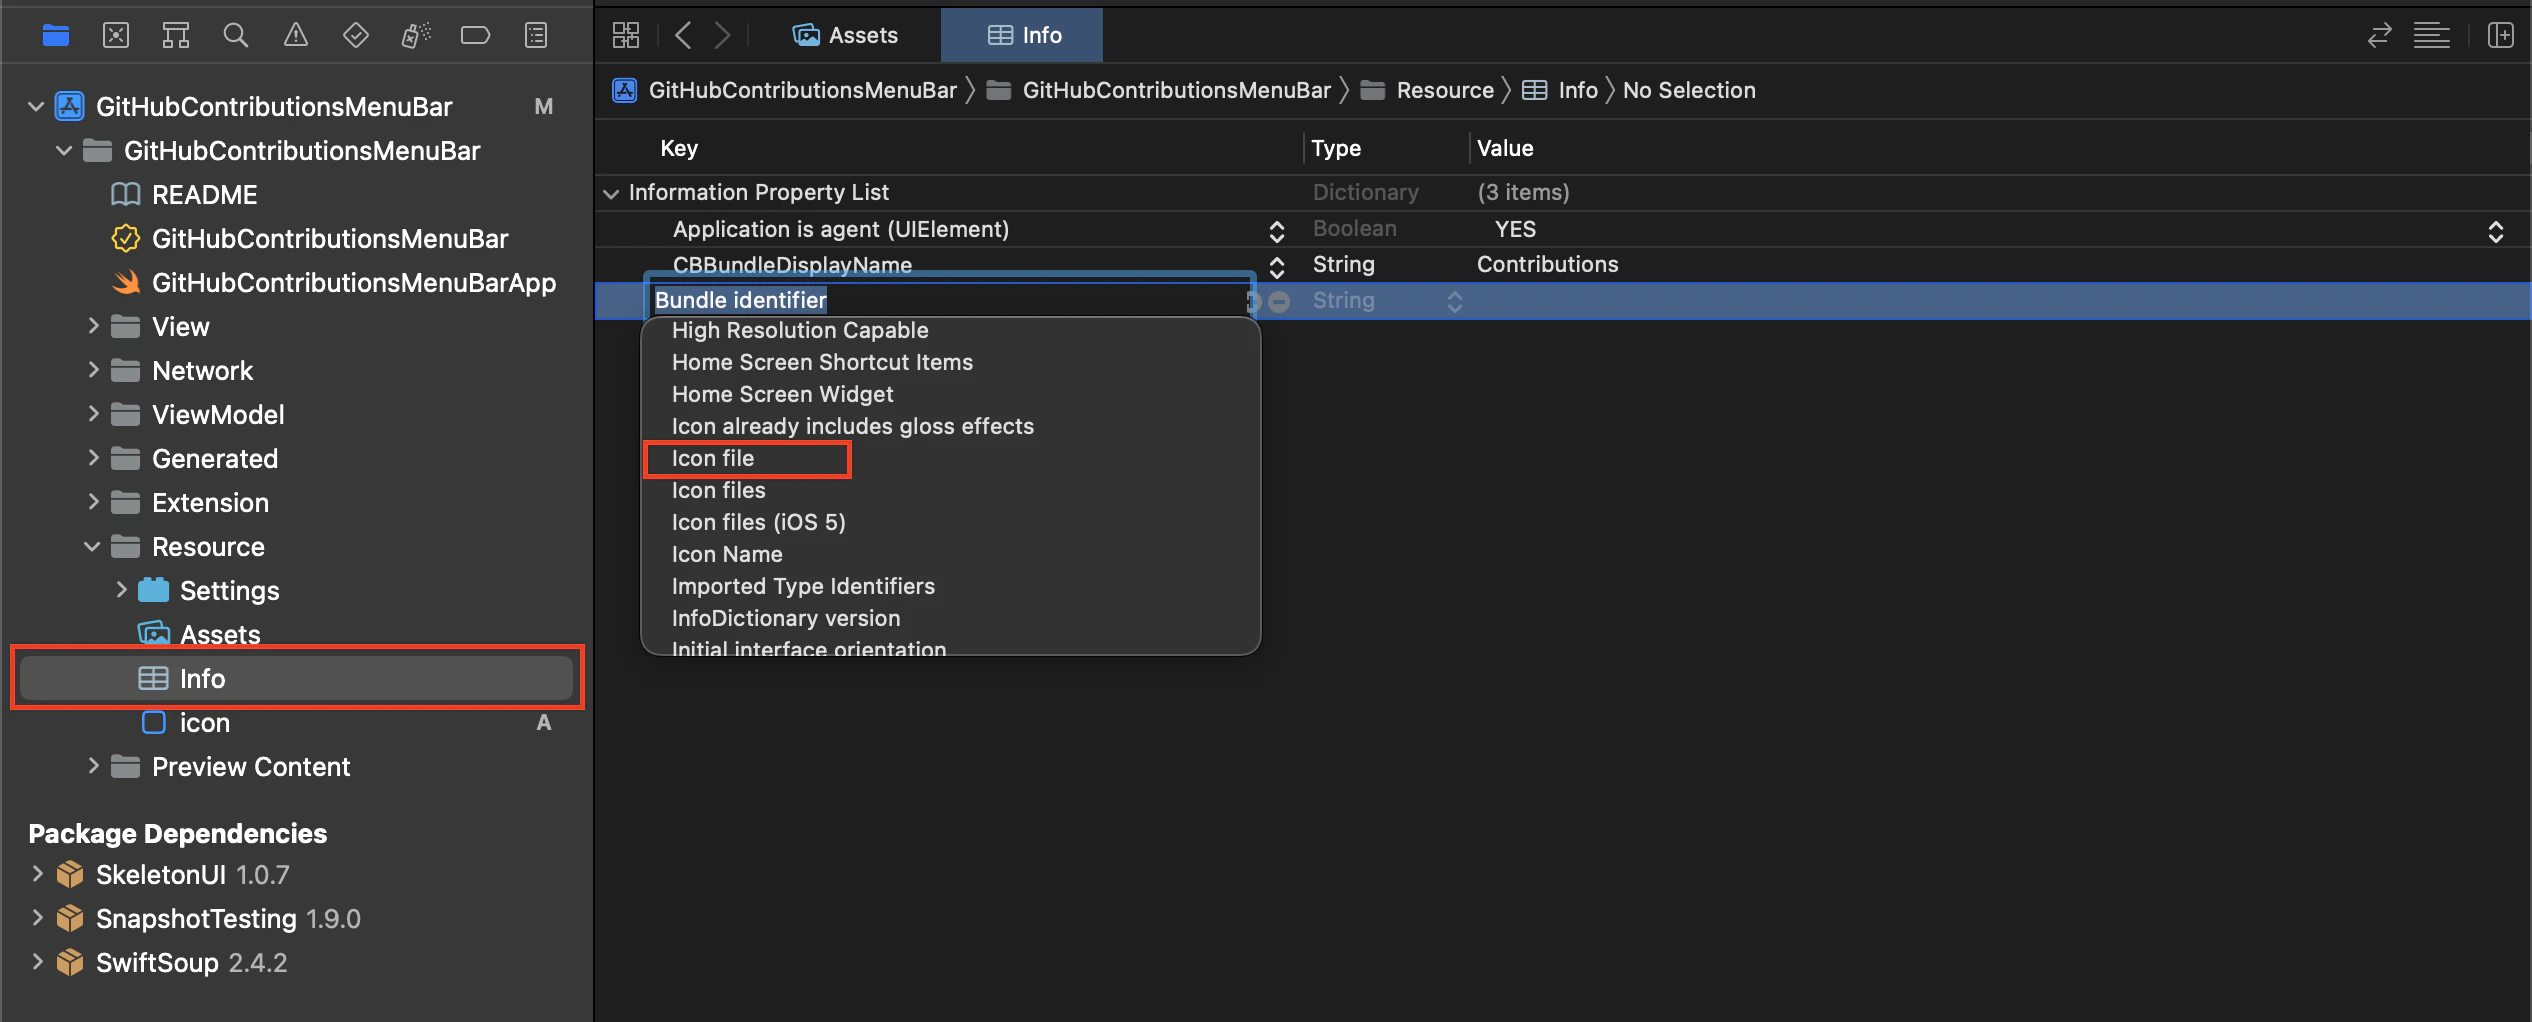Show the Report navigator
This screenshot has height=1022, width=2532.
pos(536,36)
